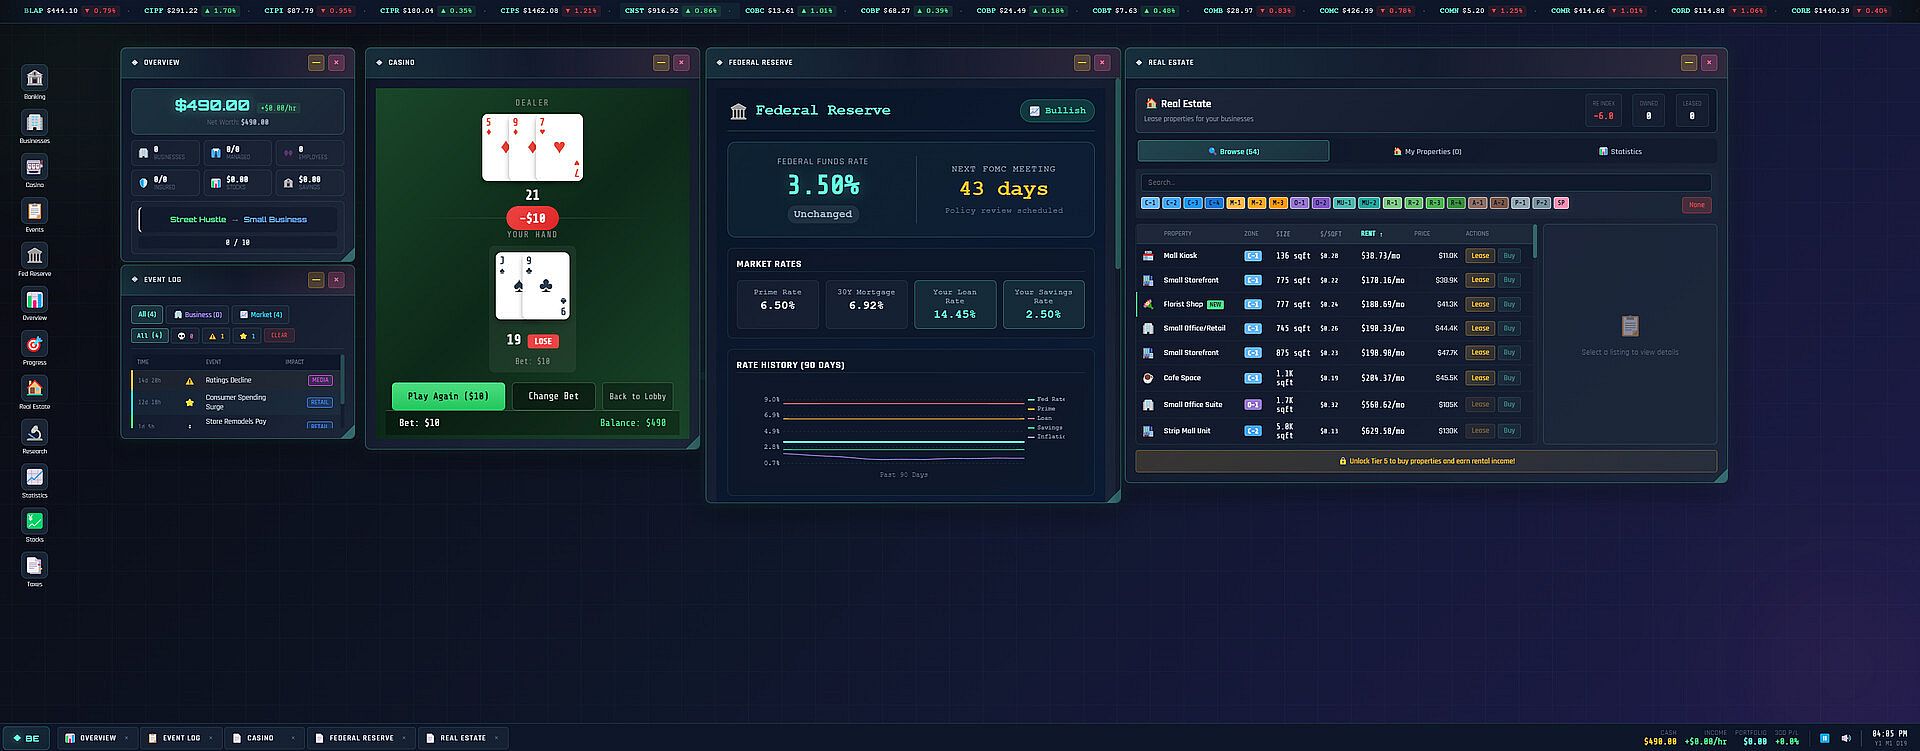
Task: Toggle the C-1 zone filter chip
Action: tap(1150, 203)
